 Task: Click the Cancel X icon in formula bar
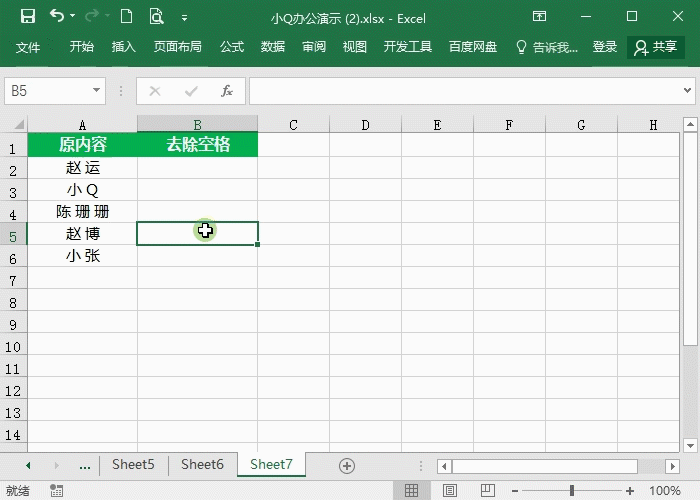[x=155, y=91]
